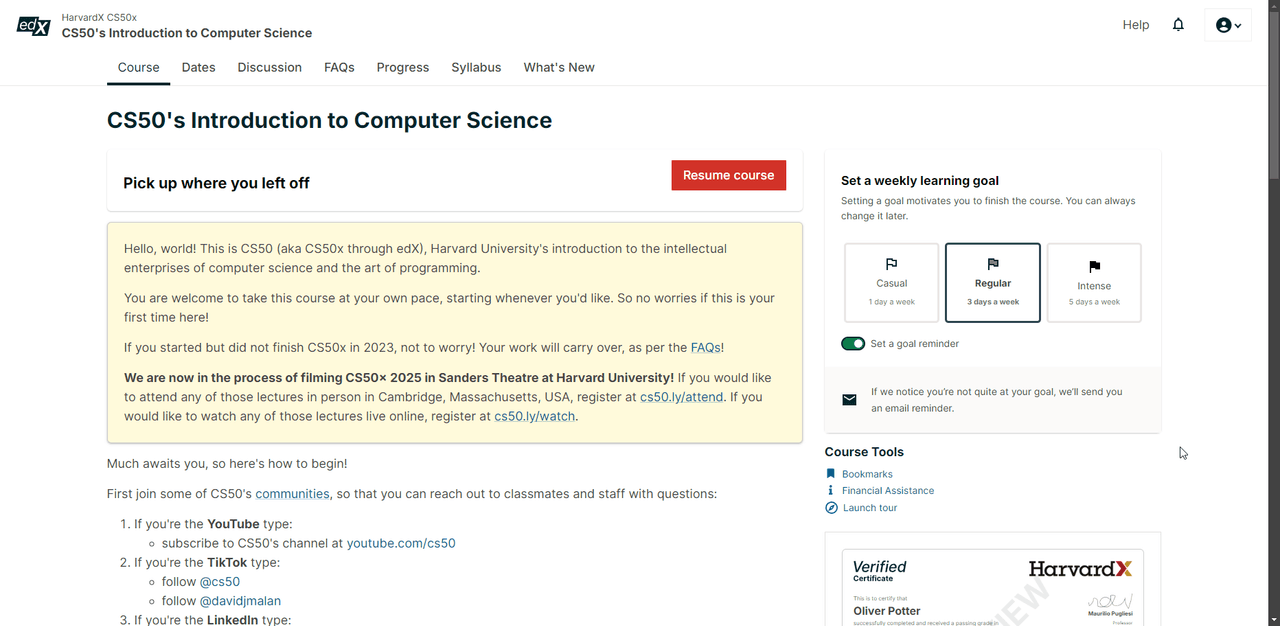1280x626 pixels.
Task: Open the Help link in header
Action: point(1135,25)
